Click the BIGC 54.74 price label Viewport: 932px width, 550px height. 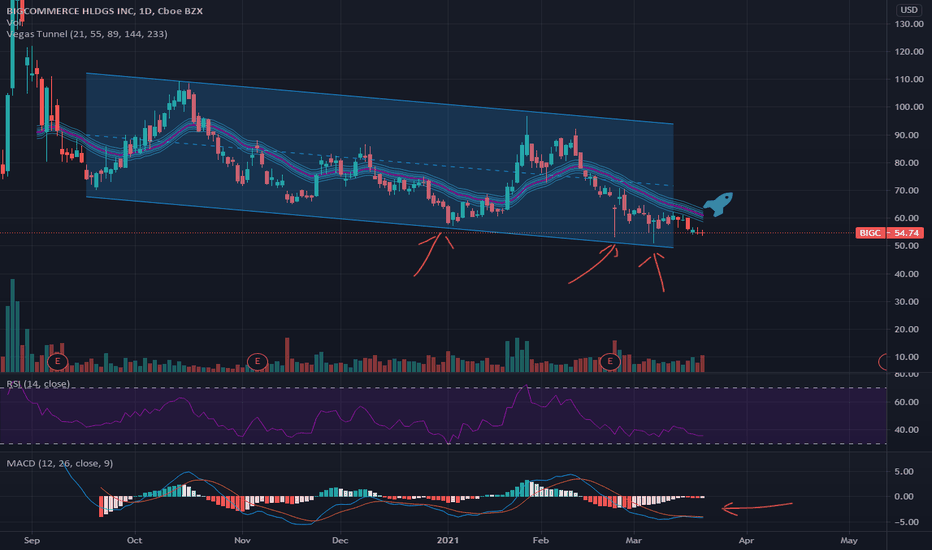point(890,232)
